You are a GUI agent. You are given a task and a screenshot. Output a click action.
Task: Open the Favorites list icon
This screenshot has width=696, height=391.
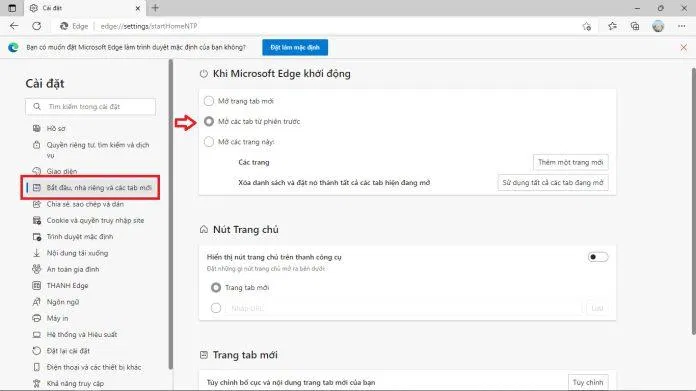[613, 26]
